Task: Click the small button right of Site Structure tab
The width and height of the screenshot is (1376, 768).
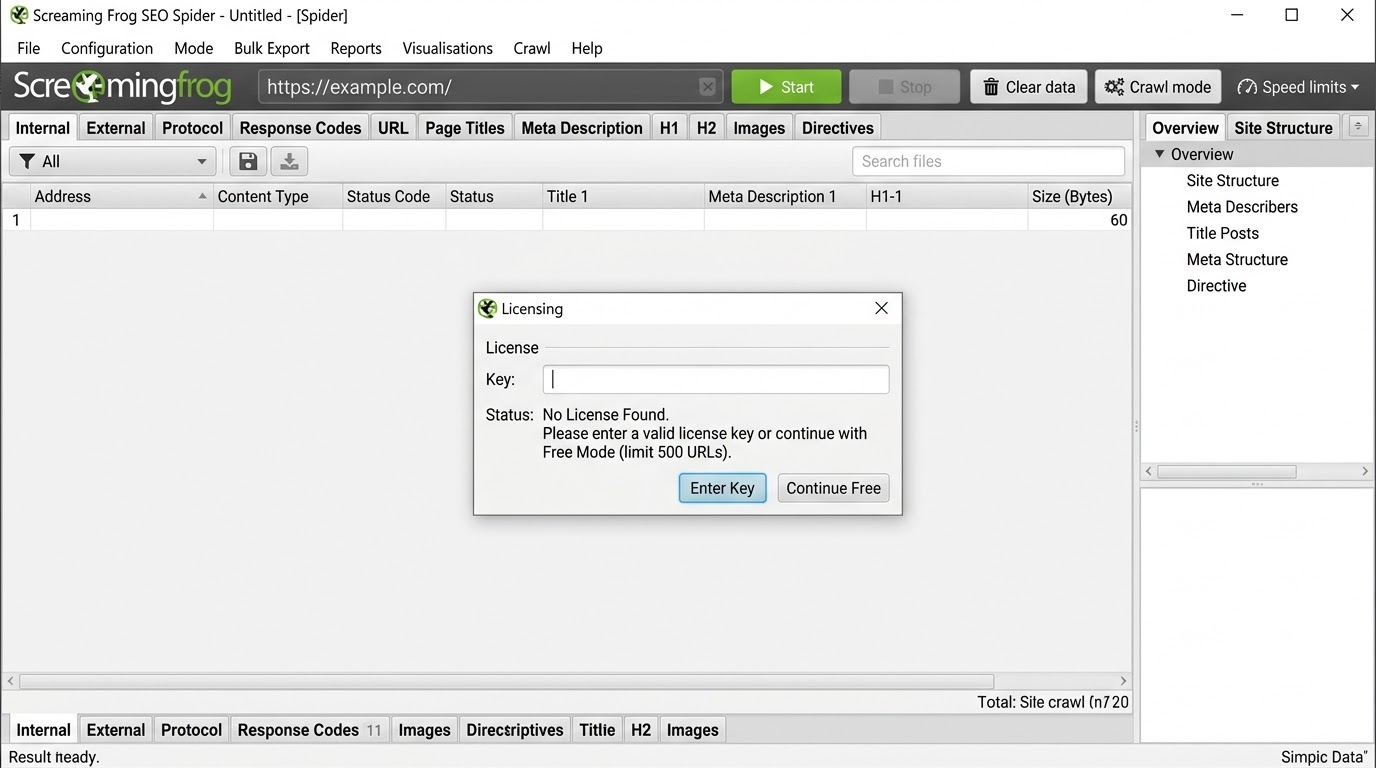Action: tap(1358, 126)
